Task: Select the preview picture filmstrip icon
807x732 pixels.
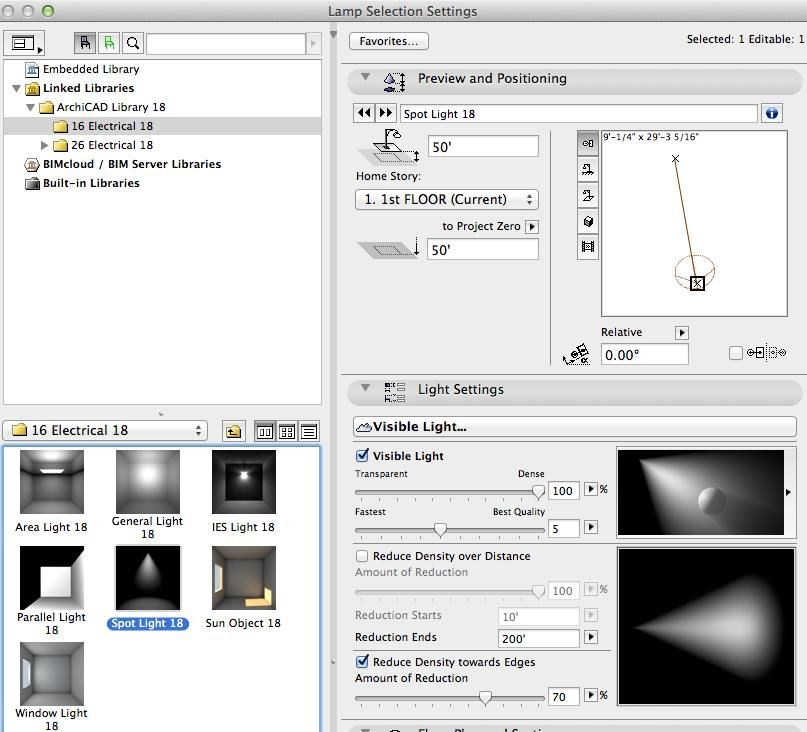Action: tap(588, 247)
